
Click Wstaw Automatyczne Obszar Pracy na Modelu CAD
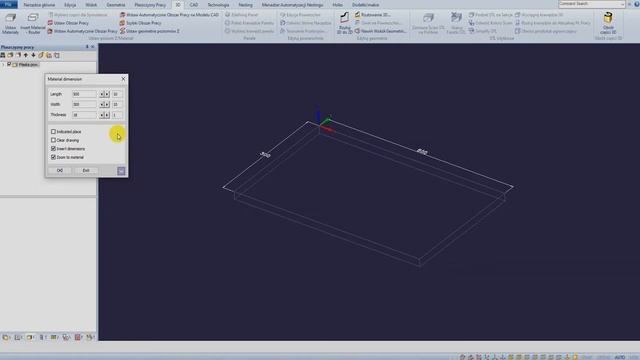(169, 15)
